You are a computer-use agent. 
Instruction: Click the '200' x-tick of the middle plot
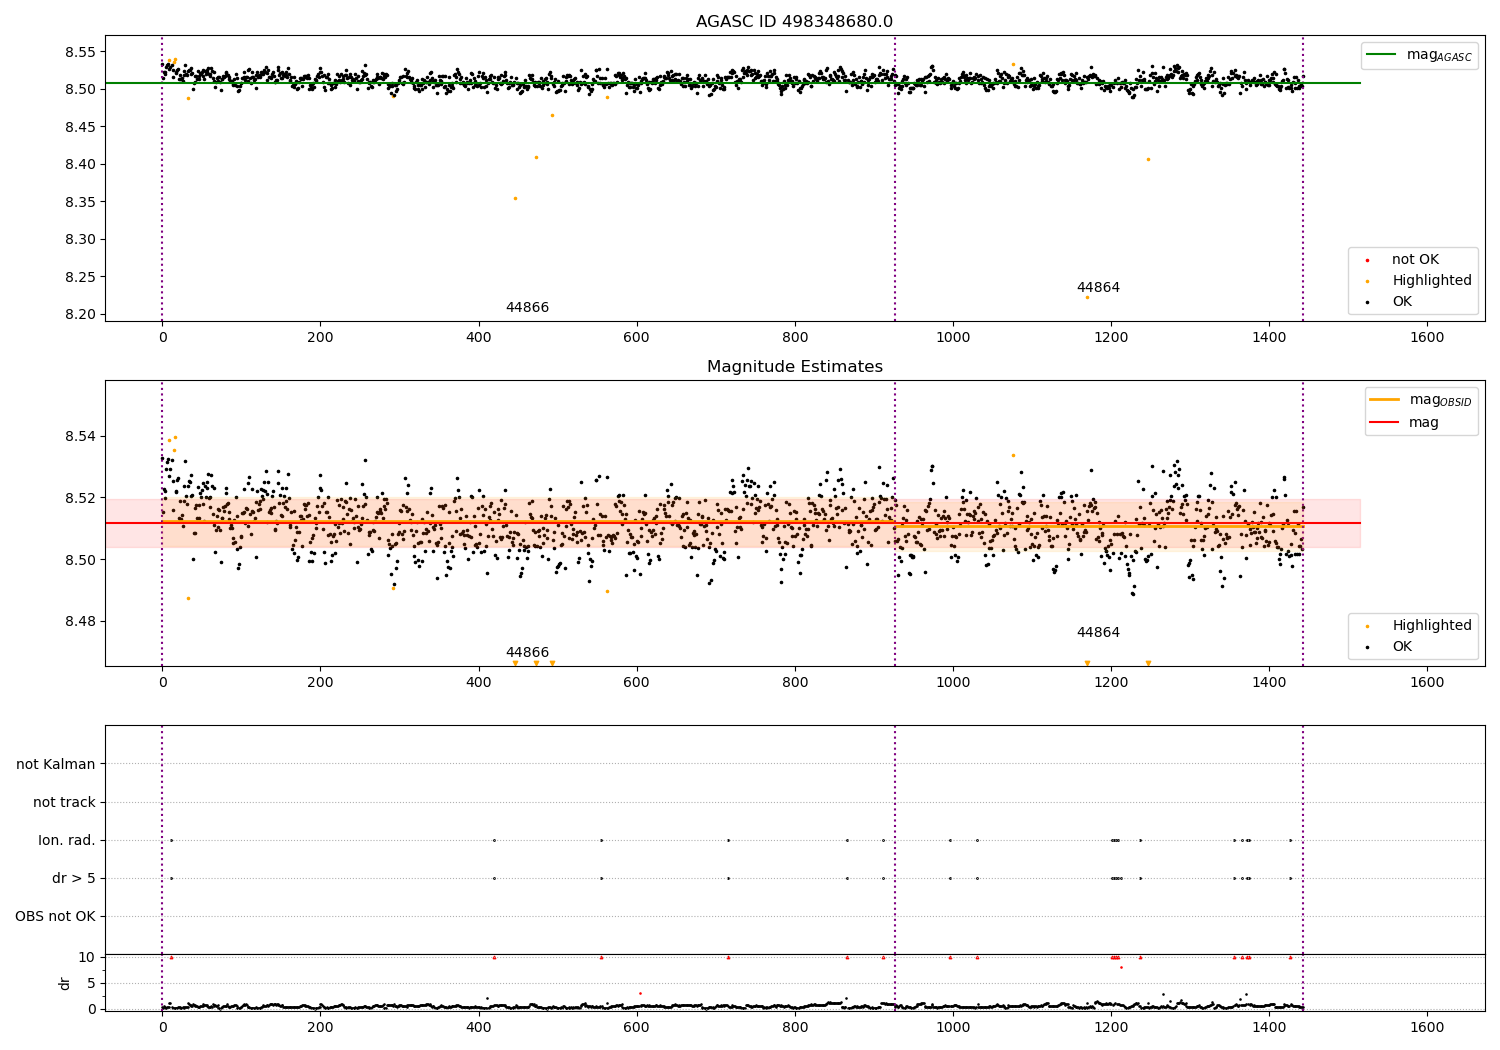point(320,683)
